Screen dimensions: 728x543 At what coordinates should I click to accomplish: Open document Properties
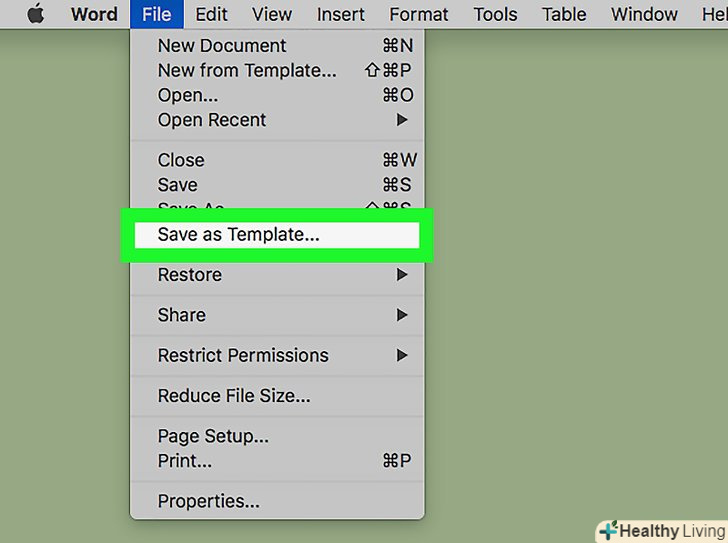click(x=208, y=502)
